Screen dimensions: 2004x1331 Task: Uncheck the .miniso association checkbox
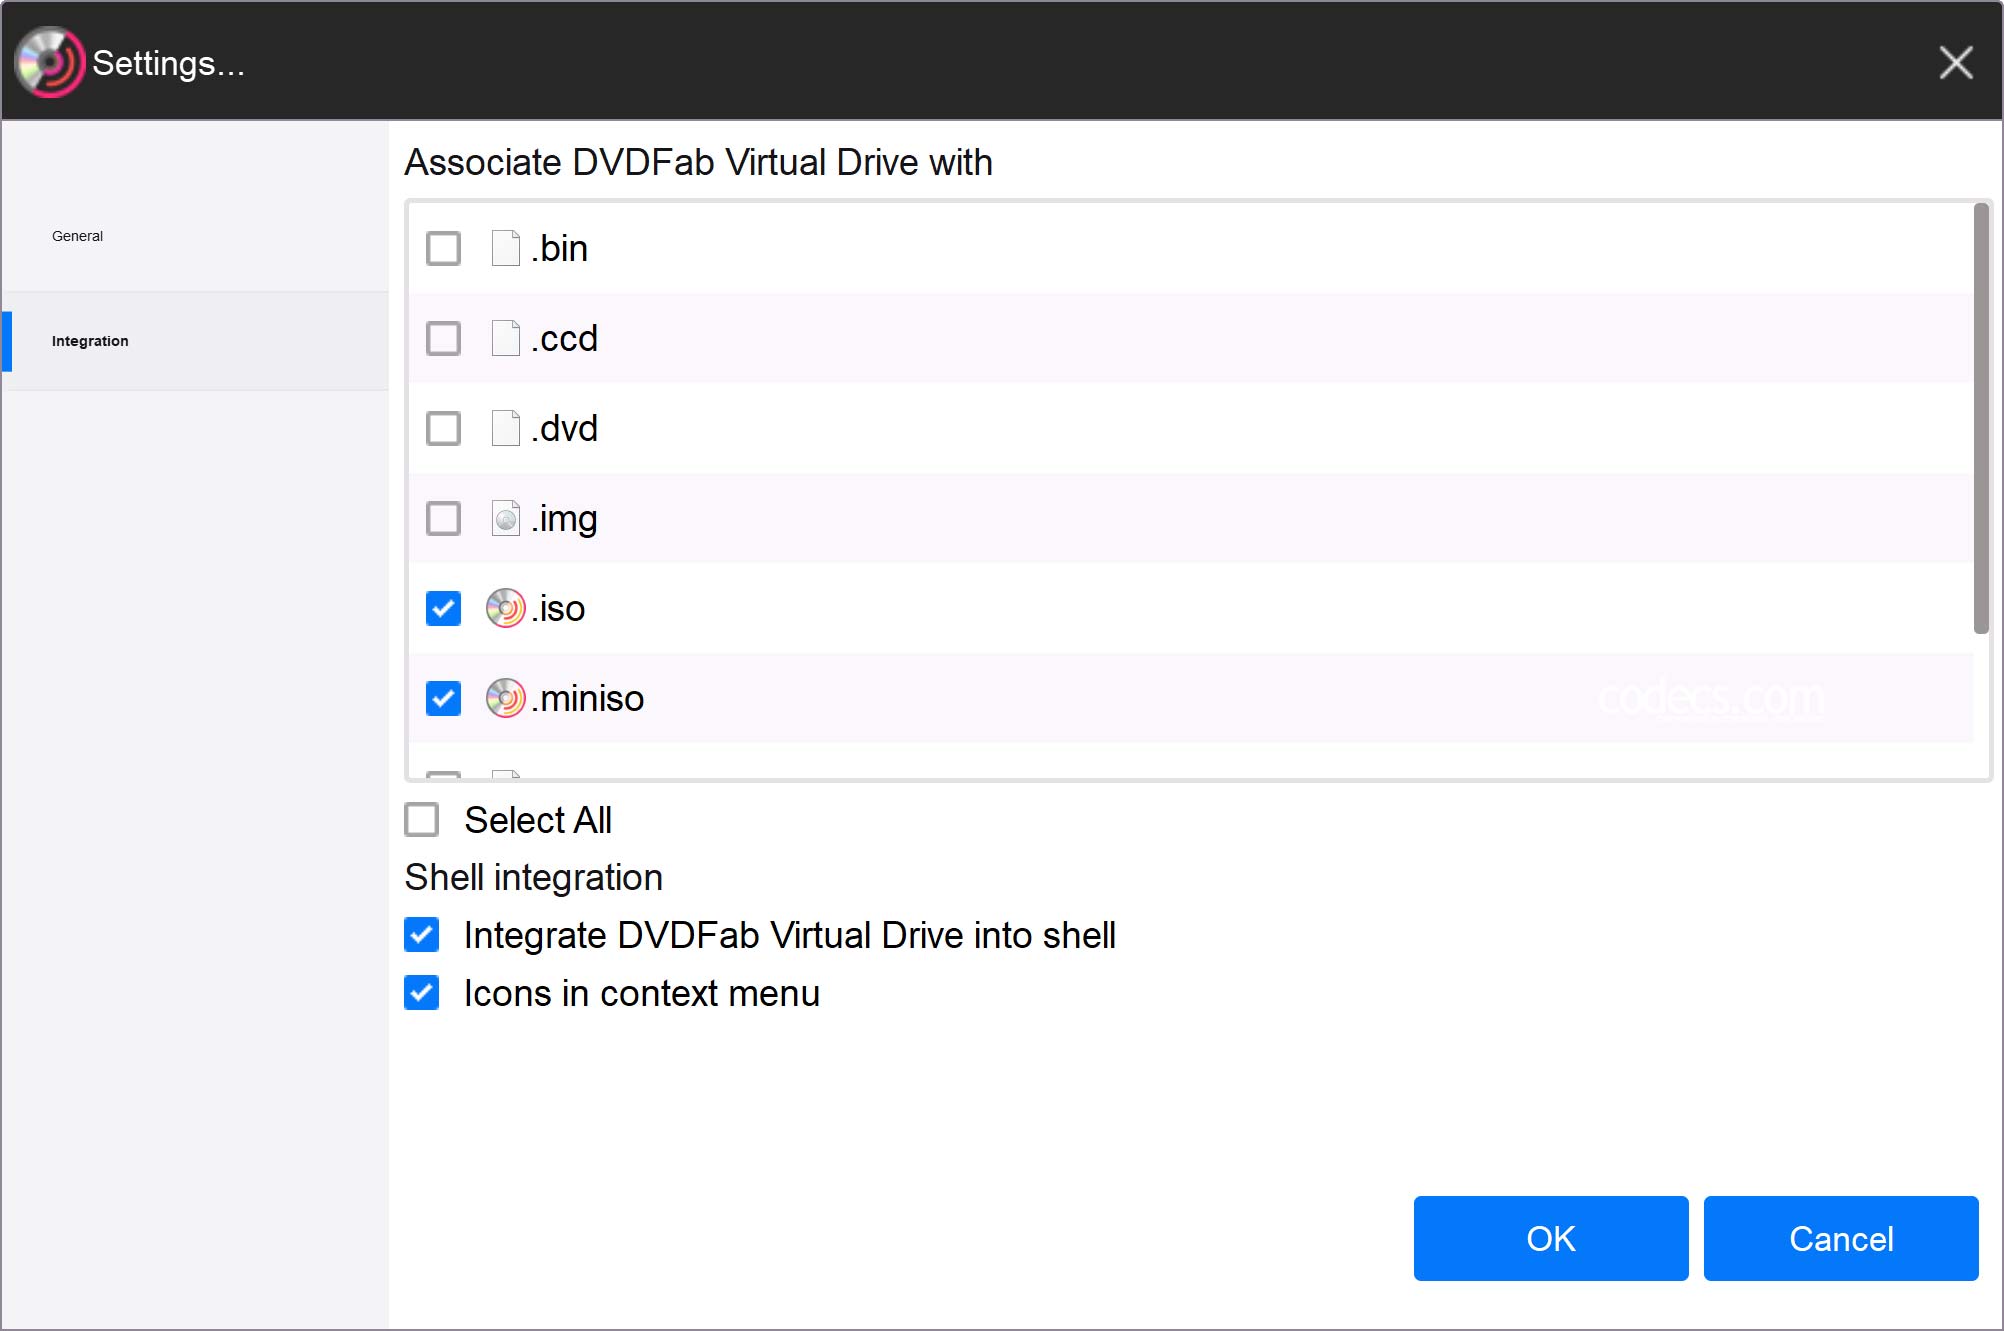(x=443, y=698)
